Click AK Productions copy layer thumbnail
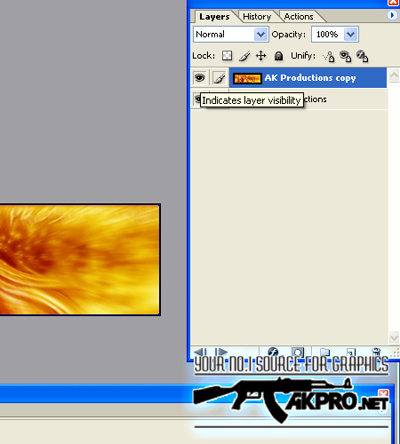 pos(247,79)
